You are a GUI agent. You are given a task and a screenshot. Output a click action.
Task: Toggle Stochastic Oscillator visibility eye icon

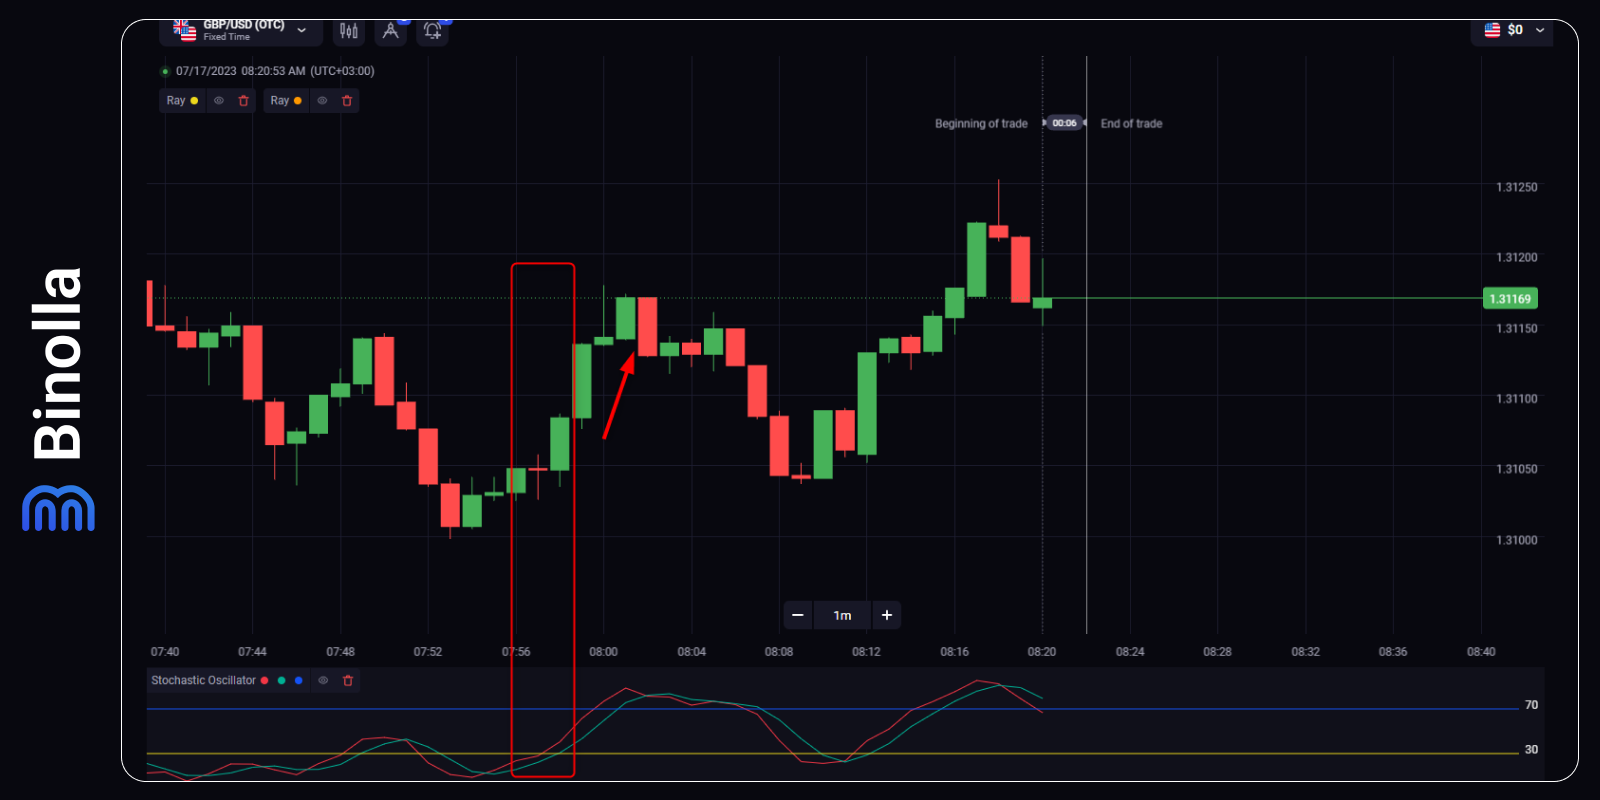point(323,681)
